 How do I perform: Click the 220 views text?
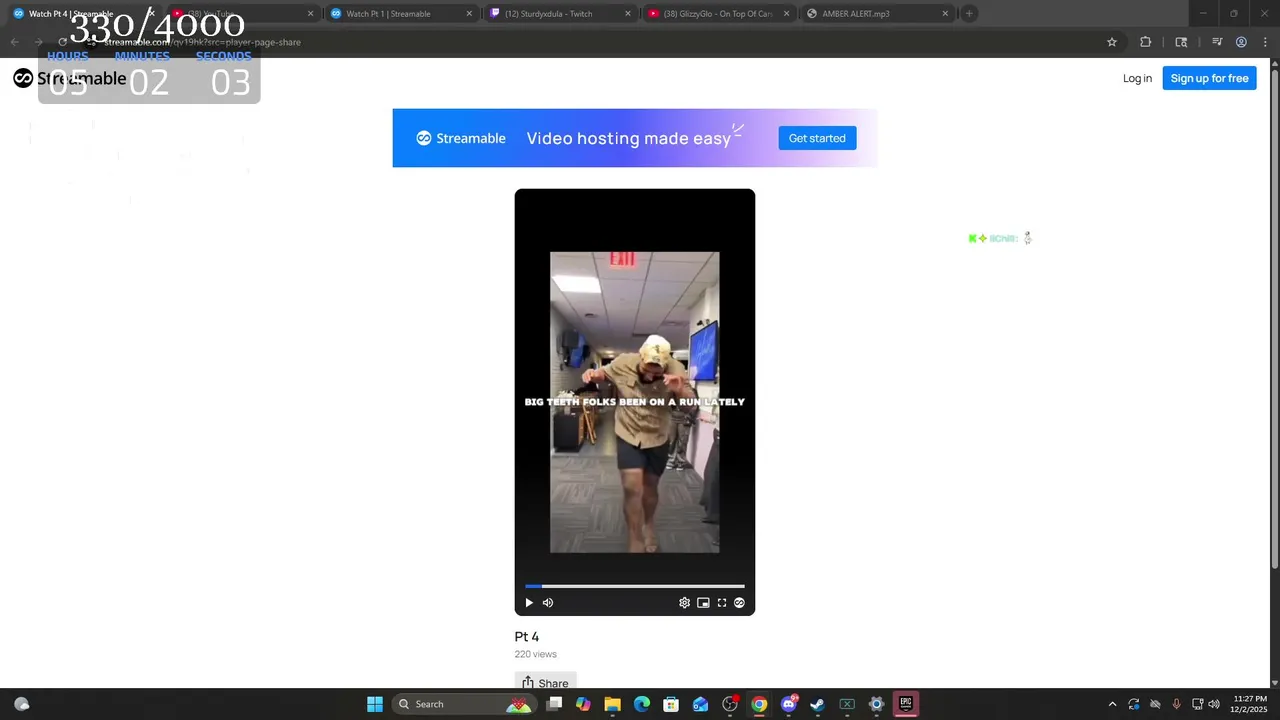[536, 654]
